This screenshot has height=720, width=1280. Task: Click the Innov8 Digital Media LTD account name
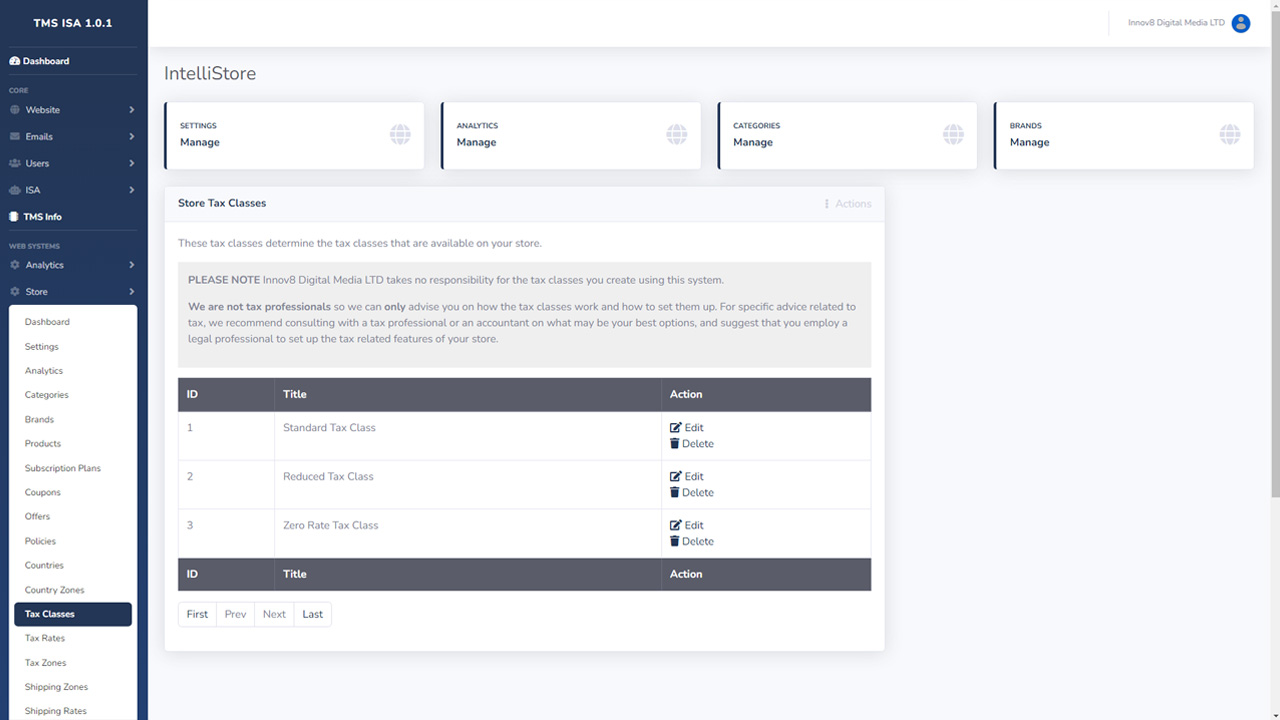(x=1176, y=23)
